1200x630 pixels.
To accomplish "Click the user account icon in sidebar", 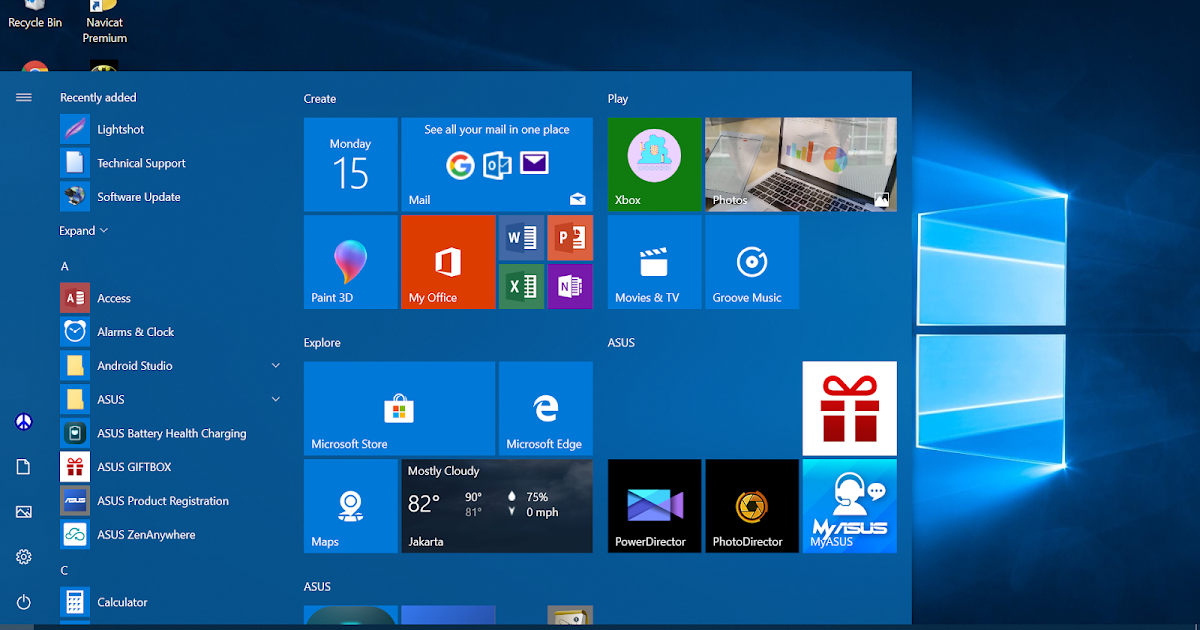I will [x=24, y=422].
